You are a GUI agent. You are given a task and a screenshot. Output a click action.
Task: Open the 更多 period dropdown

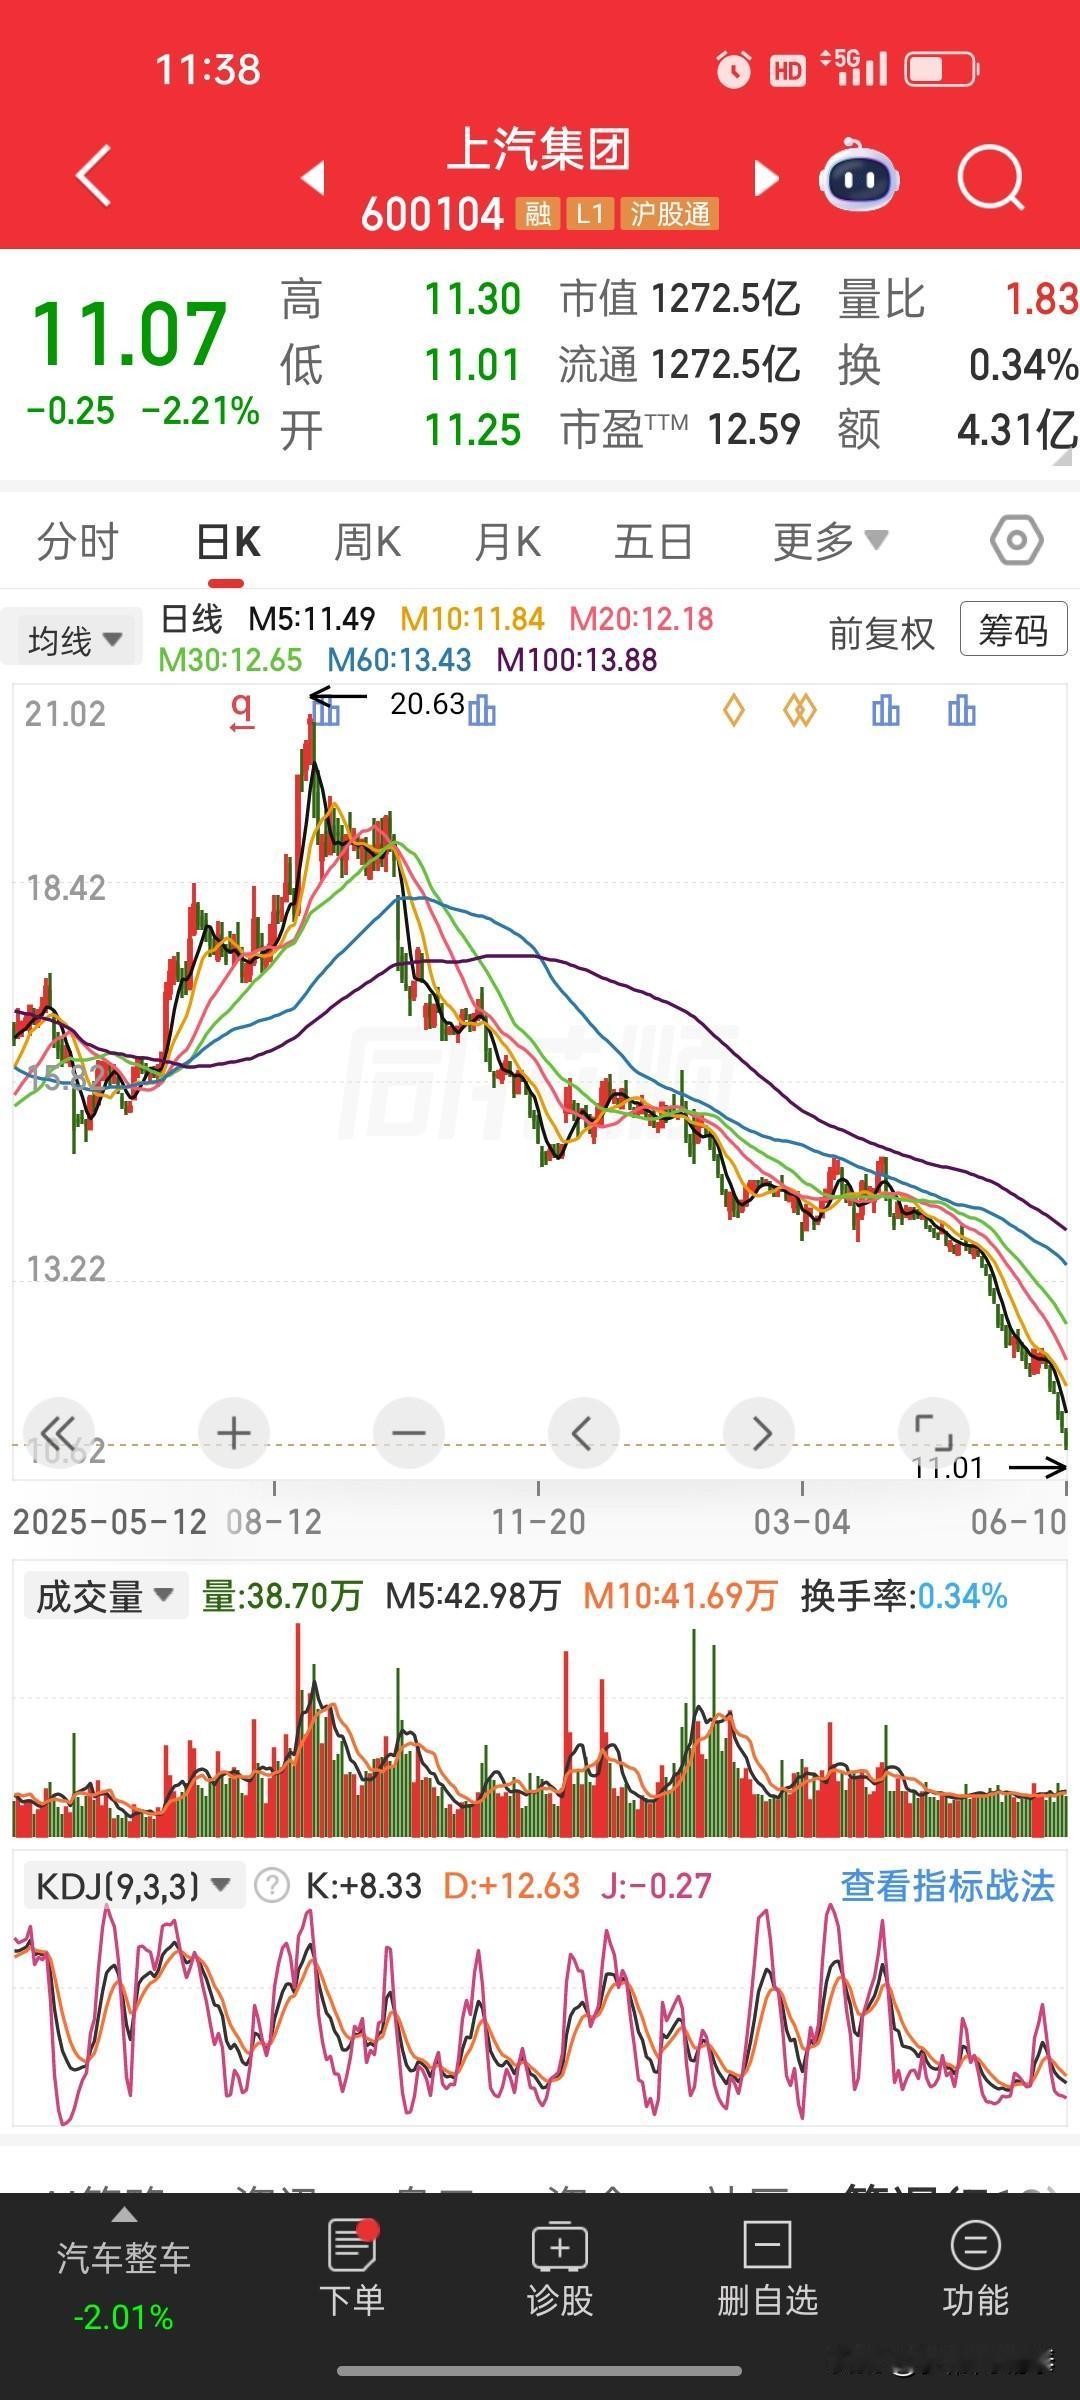tap(830, 541)
